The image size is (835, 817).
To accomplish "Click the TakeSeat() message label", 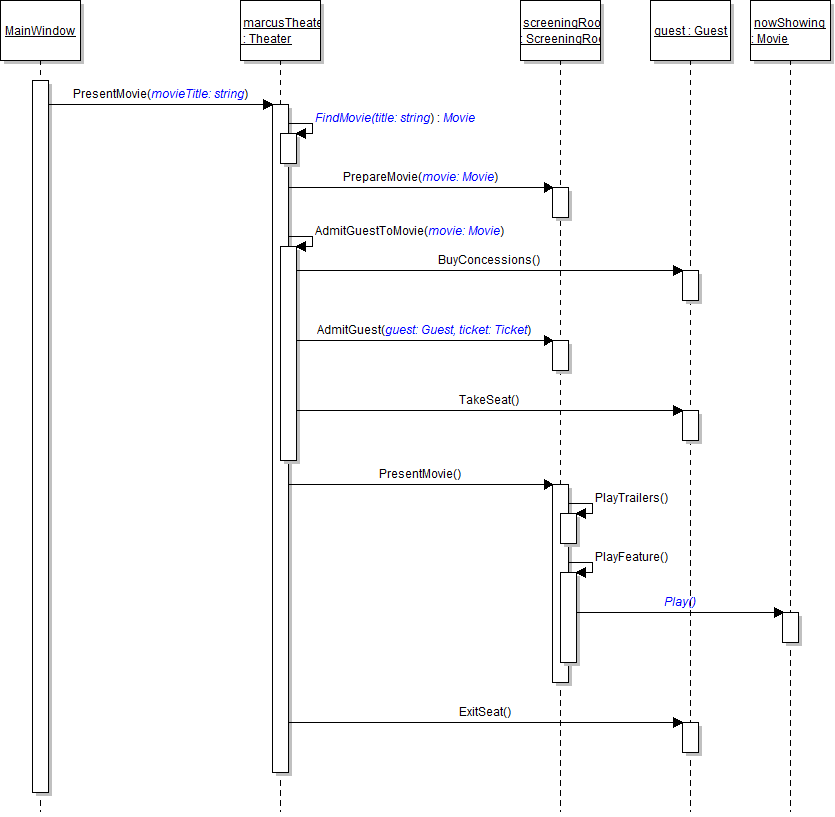I will 489,400.
